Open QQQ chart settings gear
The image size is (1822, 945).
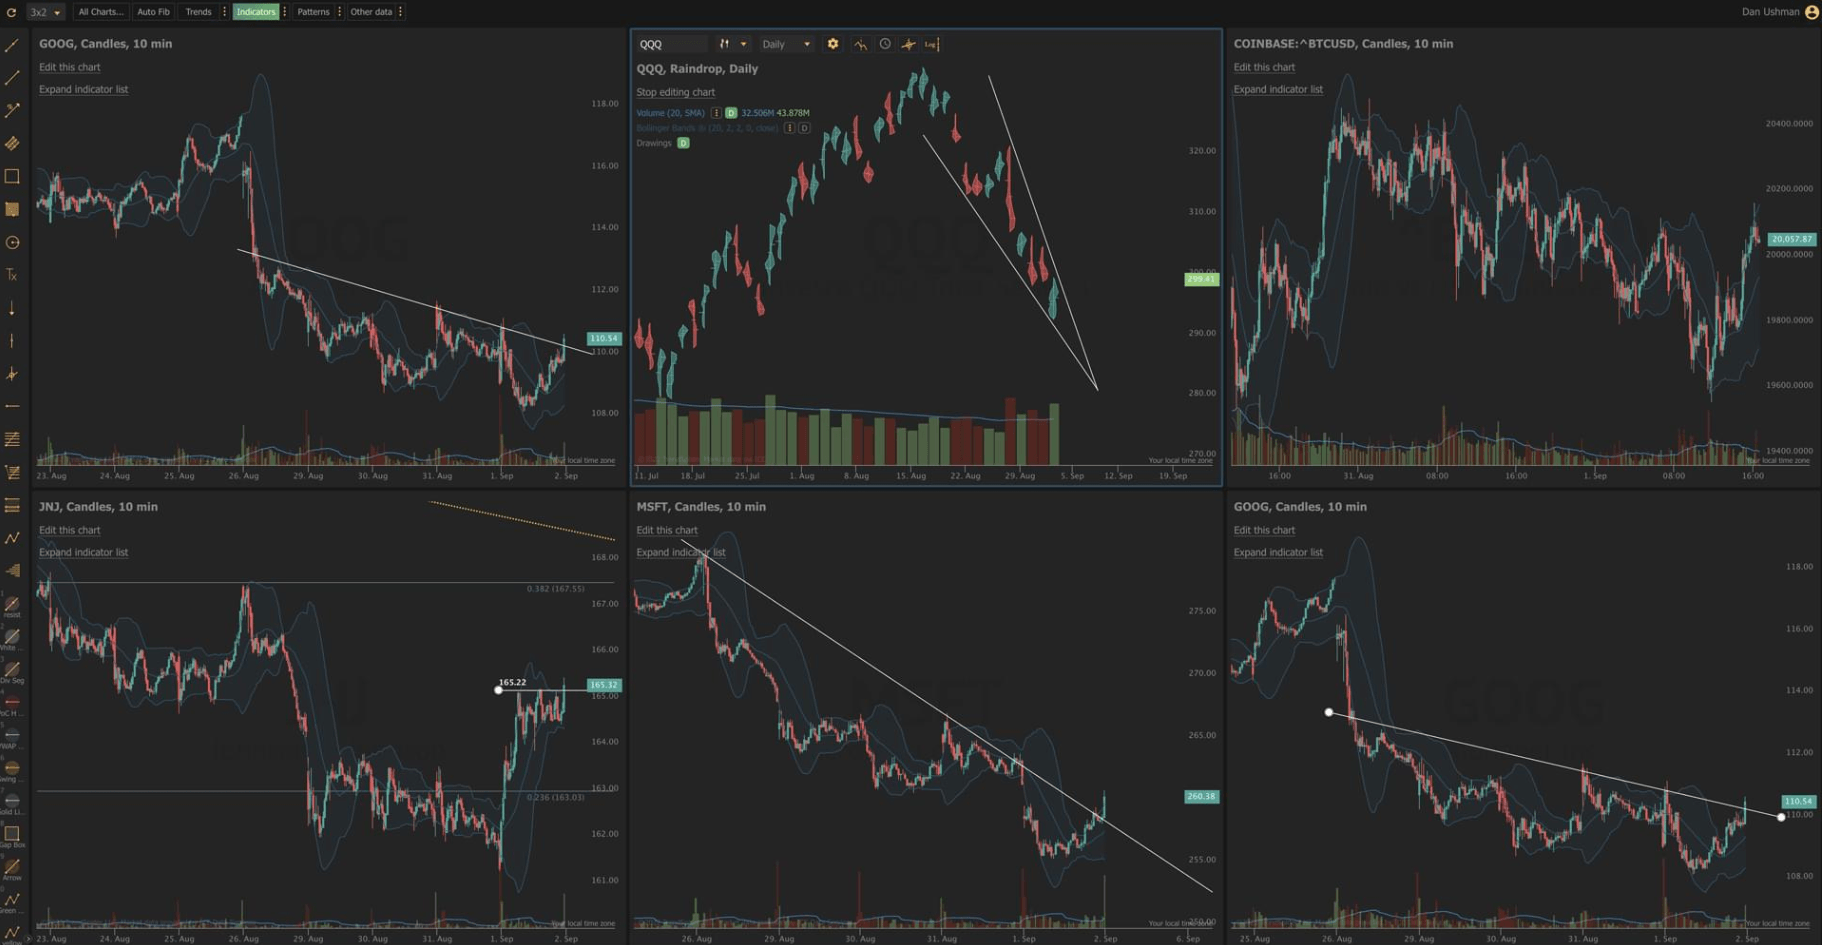click(x=833, y=44)
